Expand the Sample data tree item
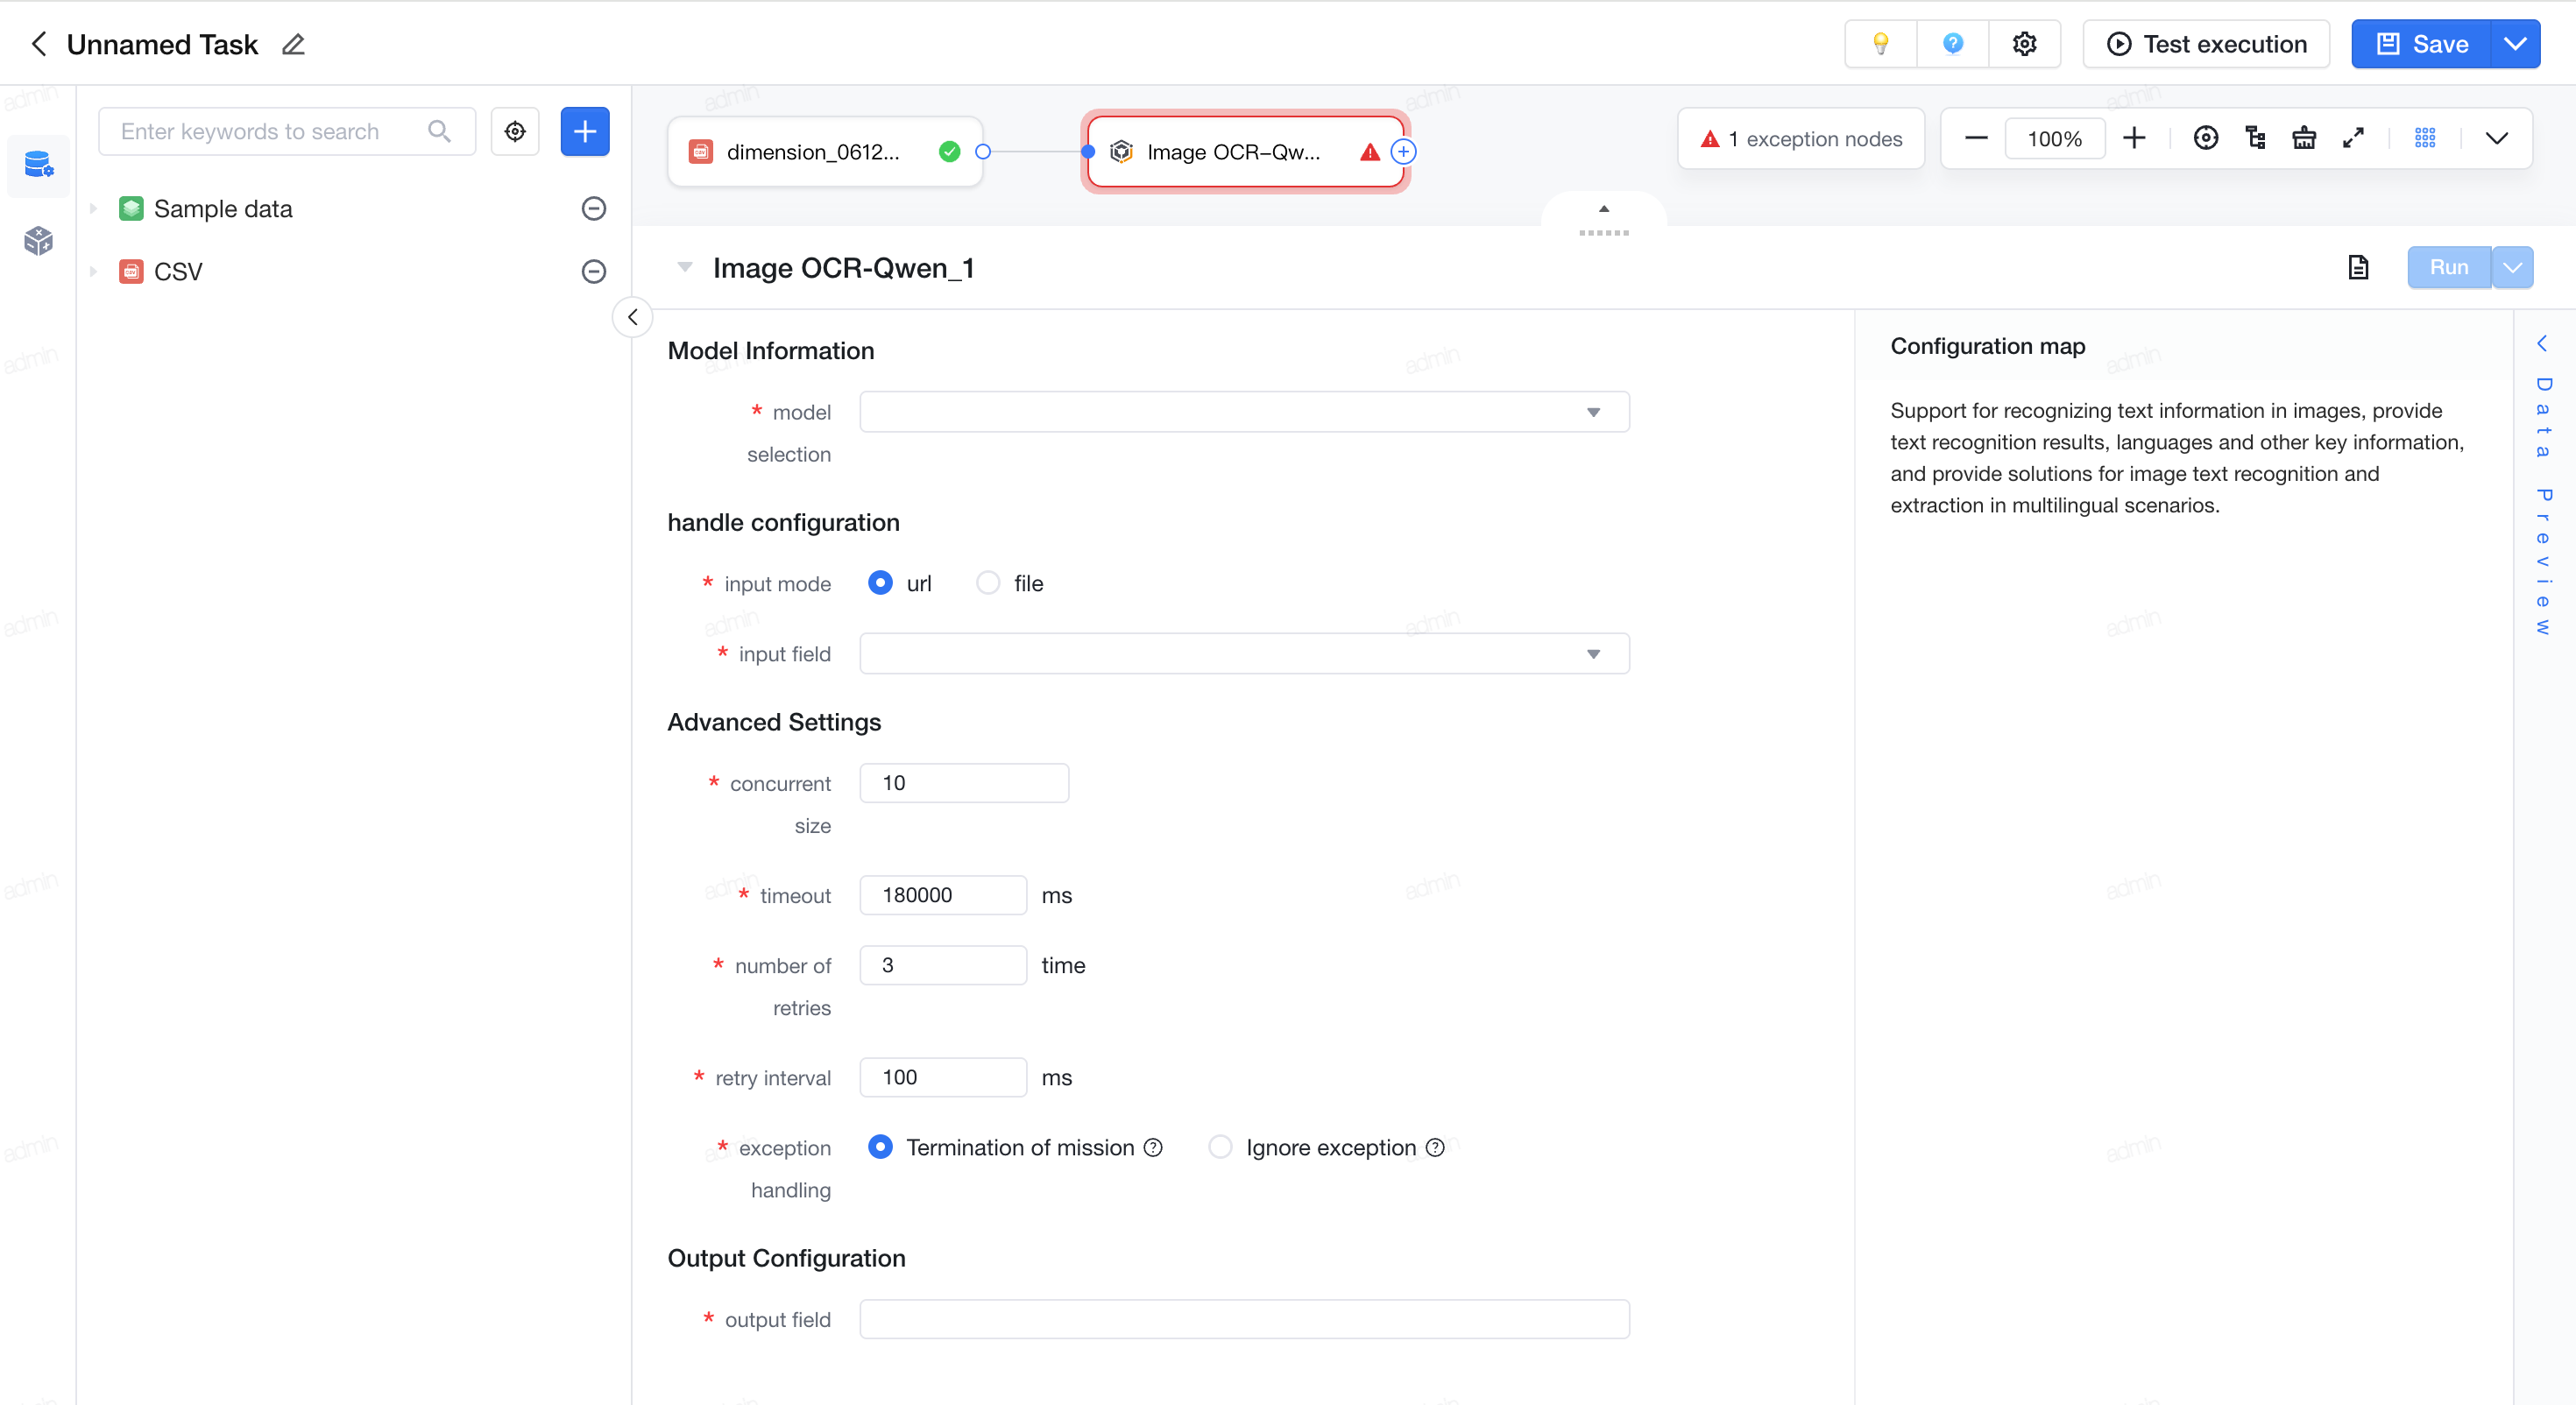Viewport: 2576px width, 1405px height. point(93,209)
